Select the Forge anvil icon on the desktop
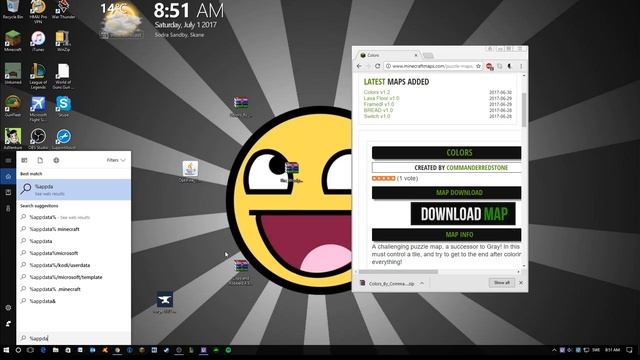Image resolution: width=640 pixels, height=360 pixels. 164,302
